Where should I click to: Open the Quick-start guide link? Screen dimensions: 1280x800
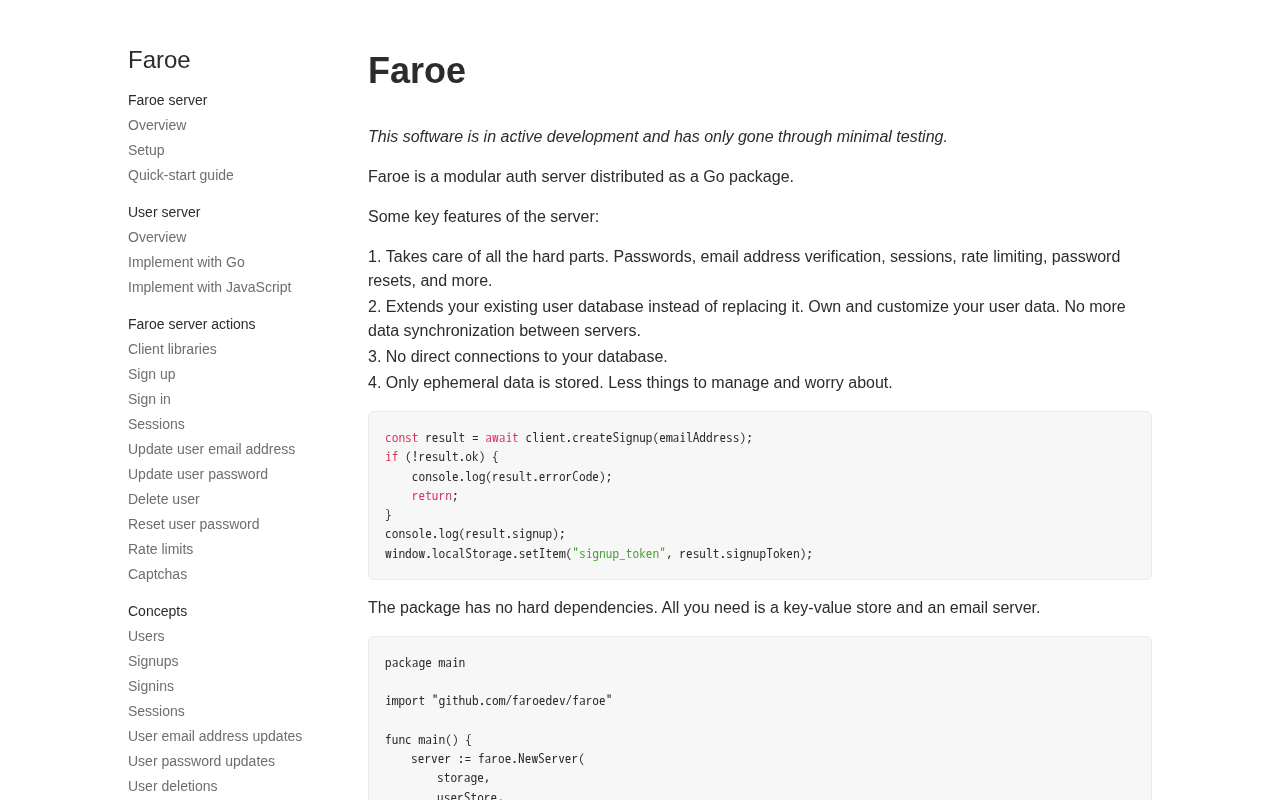(x=181, y=175)
